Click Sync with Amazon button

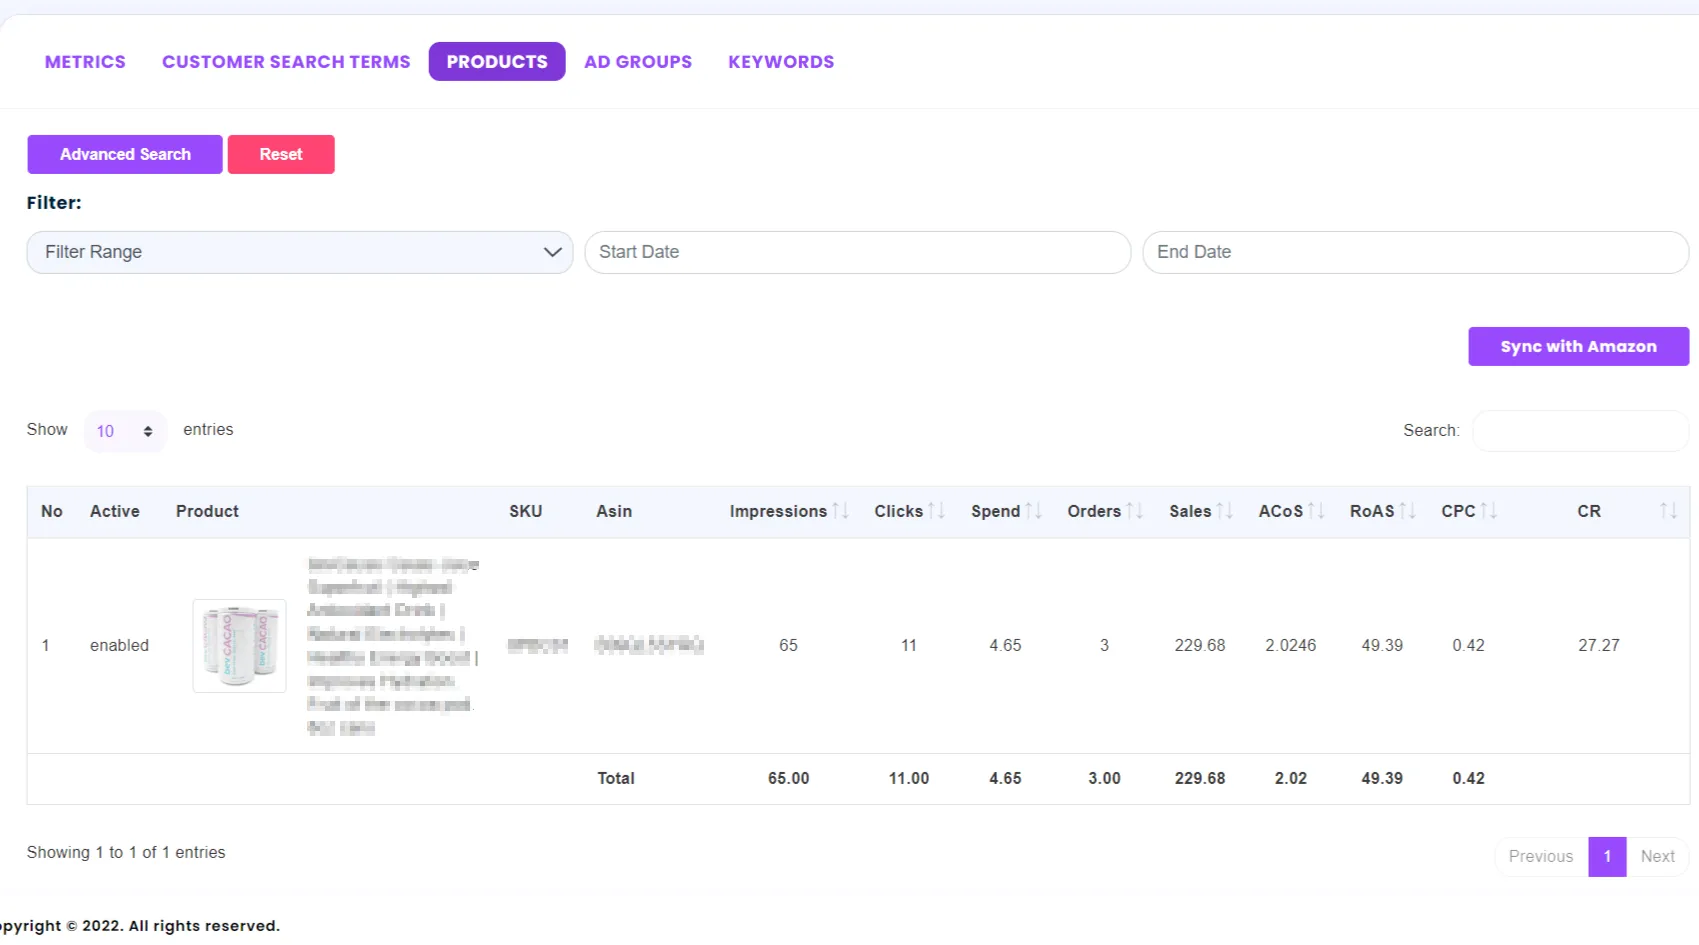pos(1578,347)
